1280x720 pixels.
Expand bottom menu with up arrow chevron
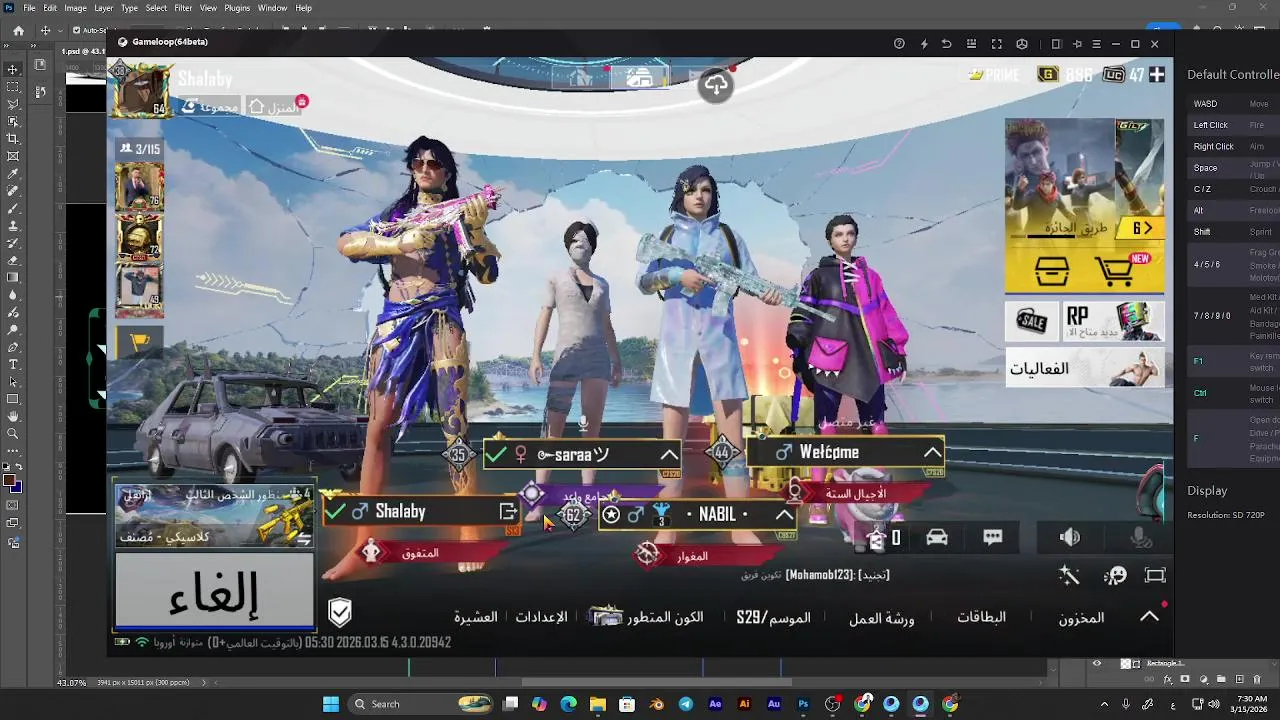point(1150,617)
